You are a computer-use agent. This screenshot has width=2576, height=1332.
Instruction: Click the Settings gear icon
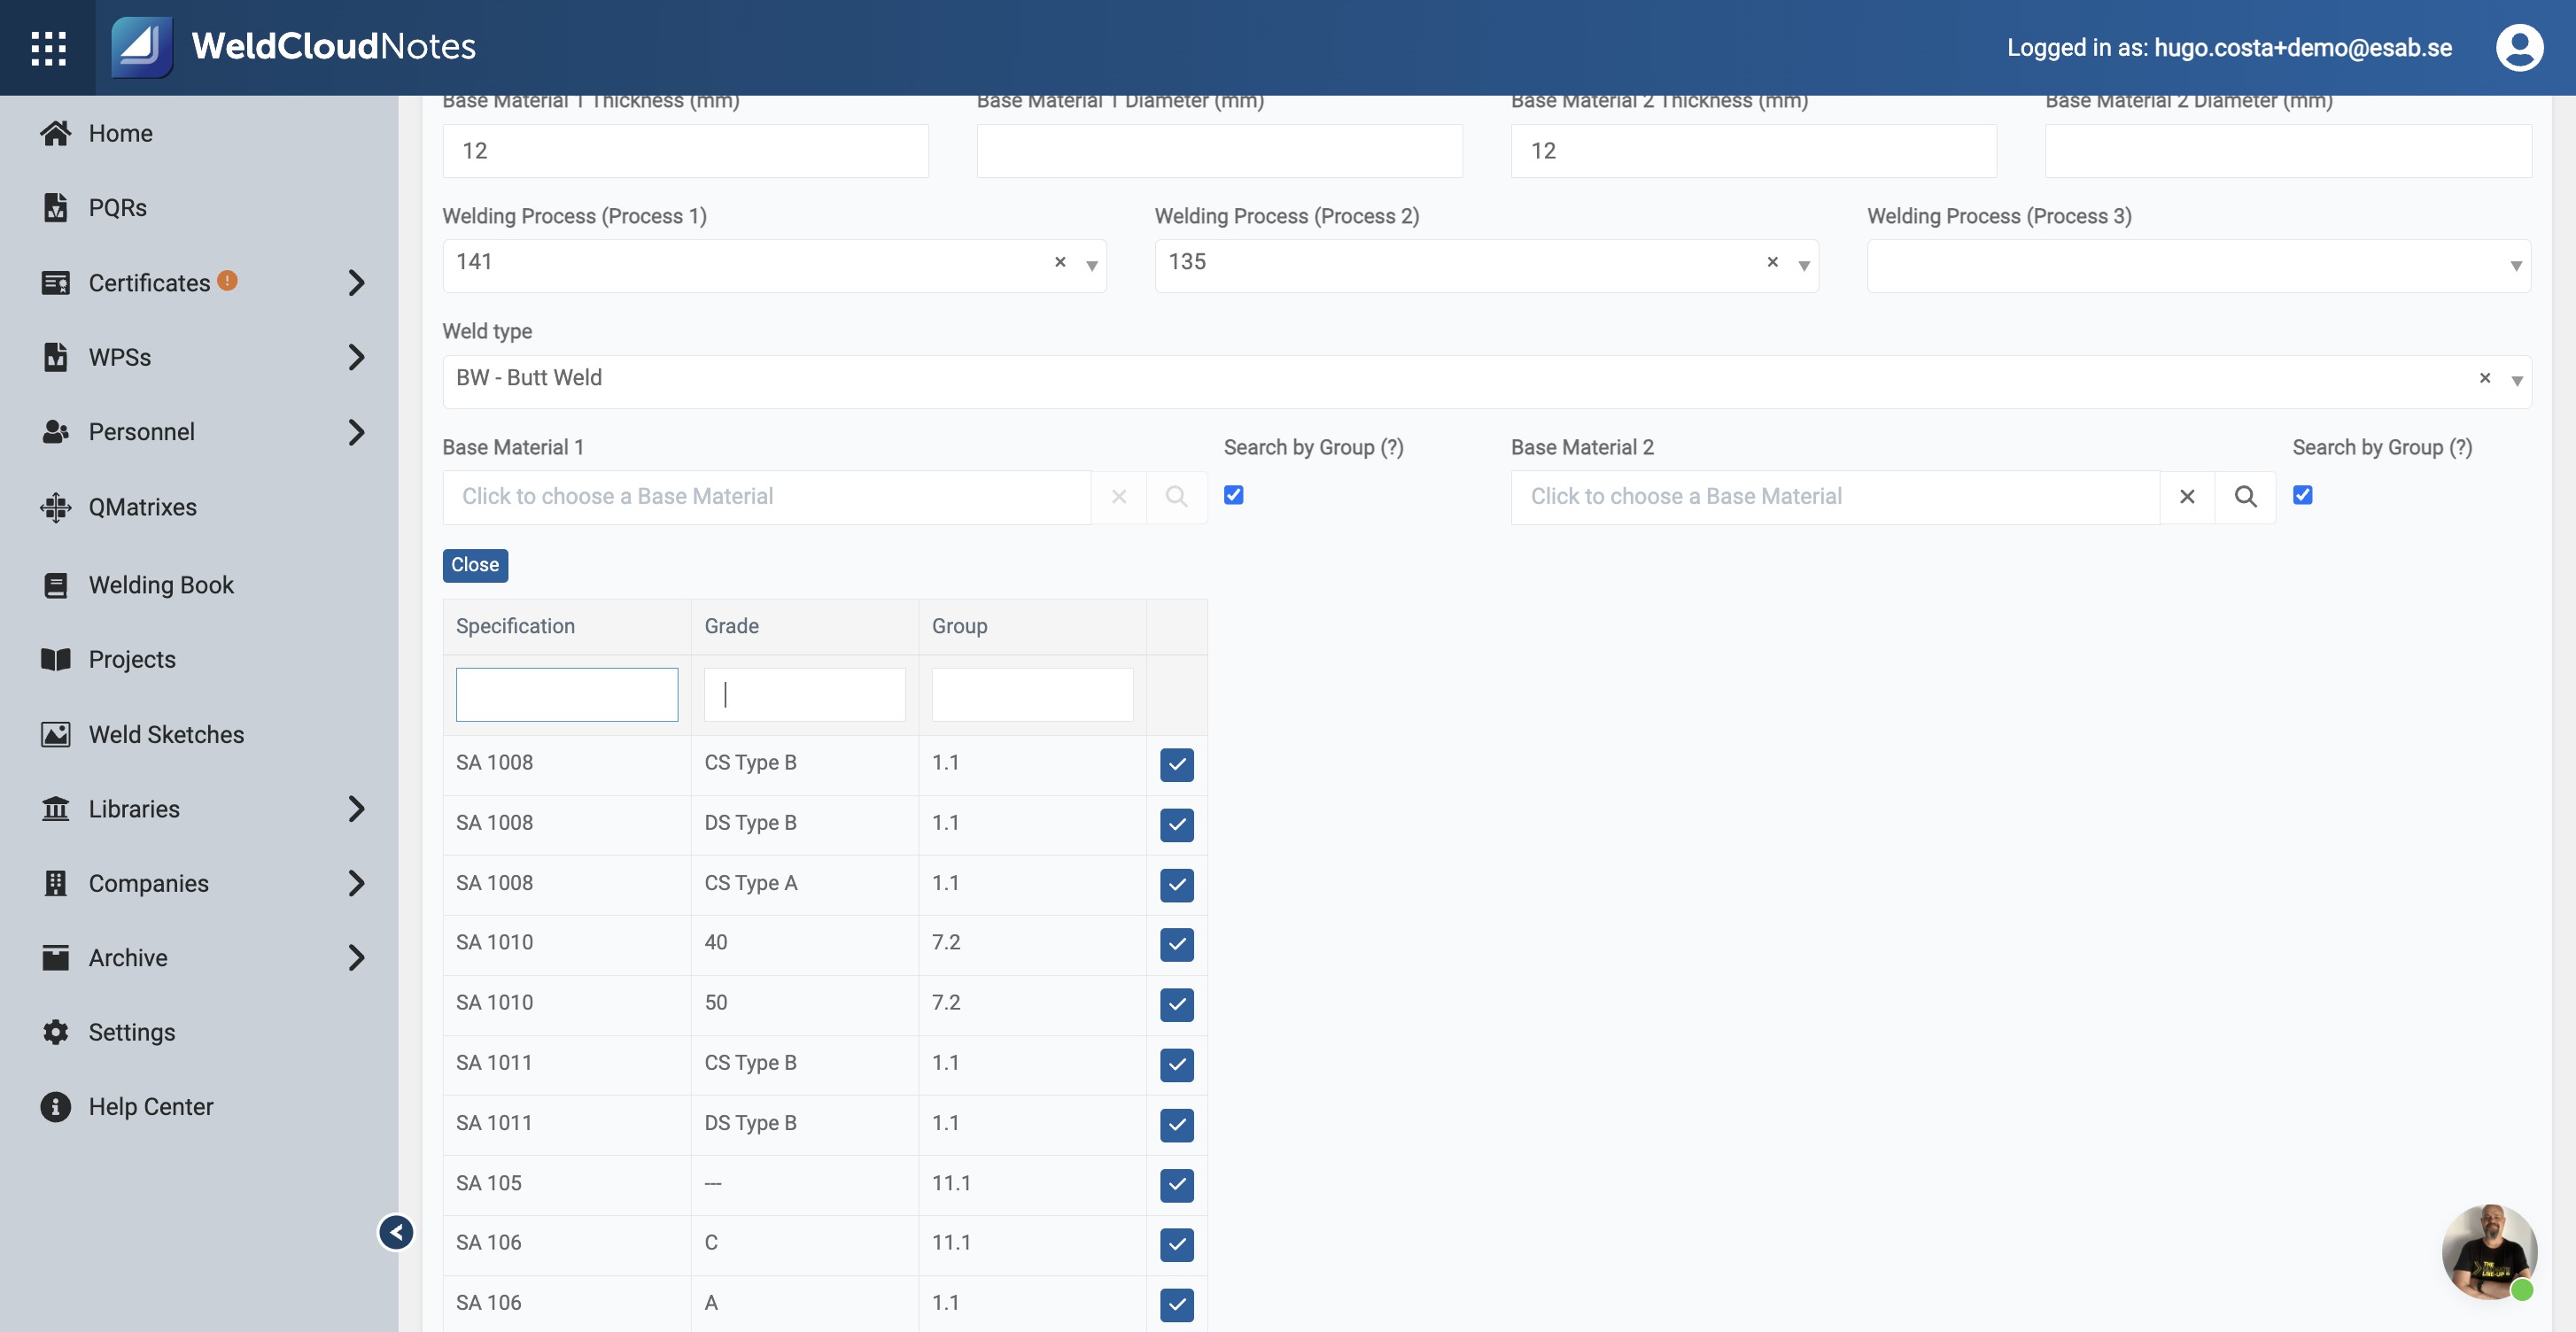pyautogui.click(x=56, y=1032)
